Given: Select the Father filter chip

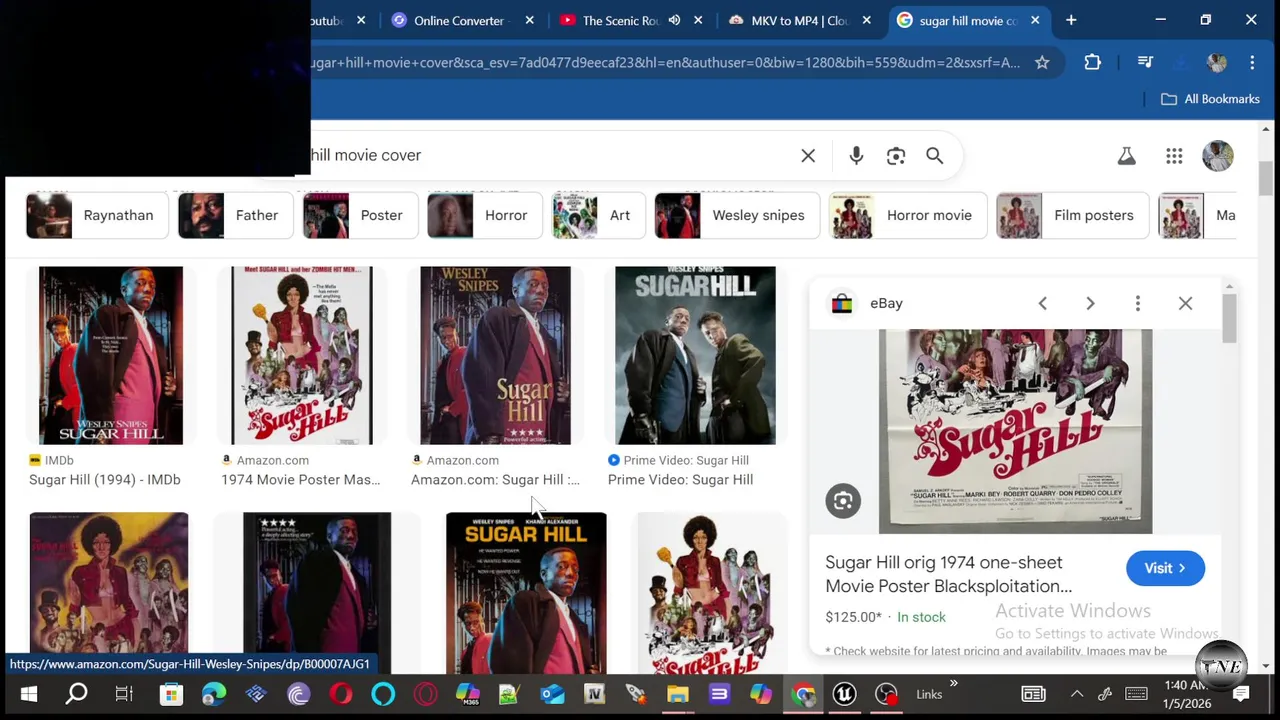Looking at the screenshot, I should 235,215.
